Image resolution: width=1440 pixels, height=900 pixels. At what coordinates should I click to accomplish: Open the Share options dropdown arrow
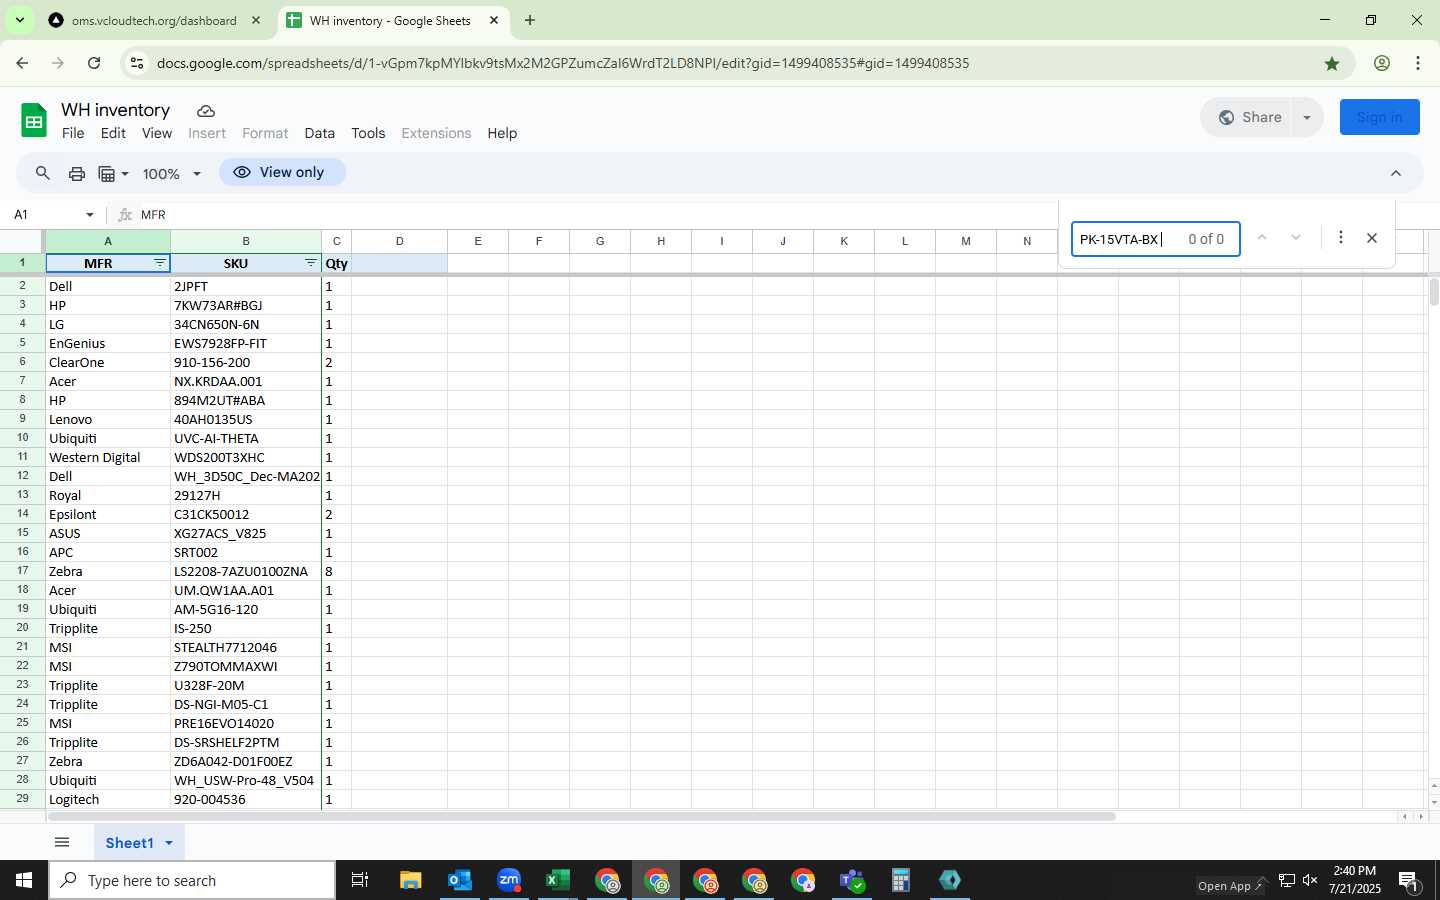click(1307, 117)
